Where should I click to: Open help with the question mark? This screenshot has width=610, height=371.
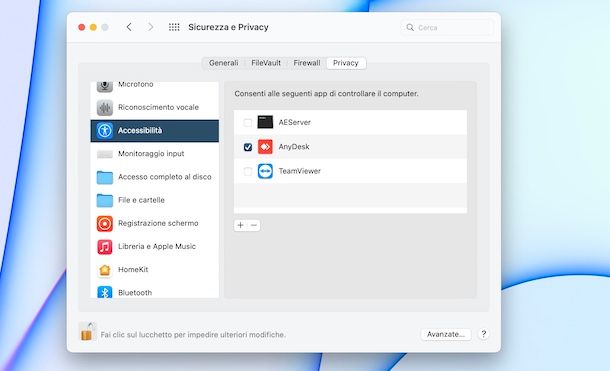click(484, 334)
